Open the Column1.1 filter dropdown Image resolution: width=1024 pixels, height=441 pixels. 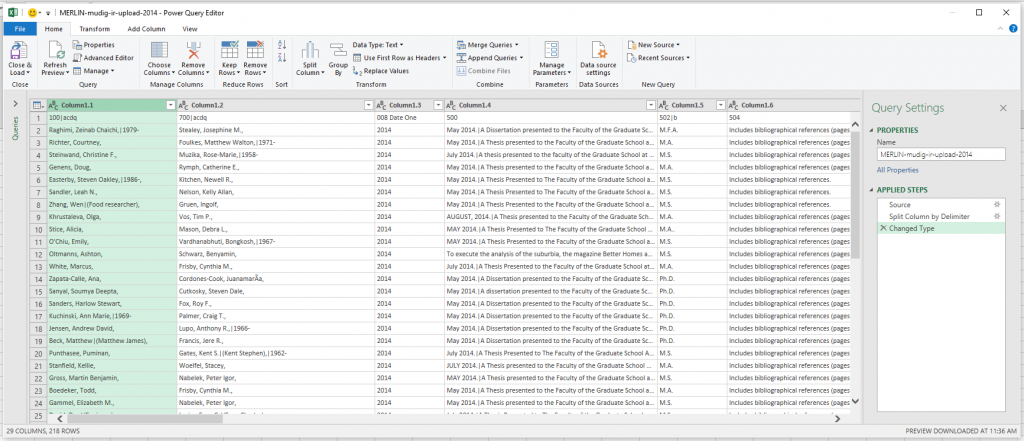tap(170, 105)
